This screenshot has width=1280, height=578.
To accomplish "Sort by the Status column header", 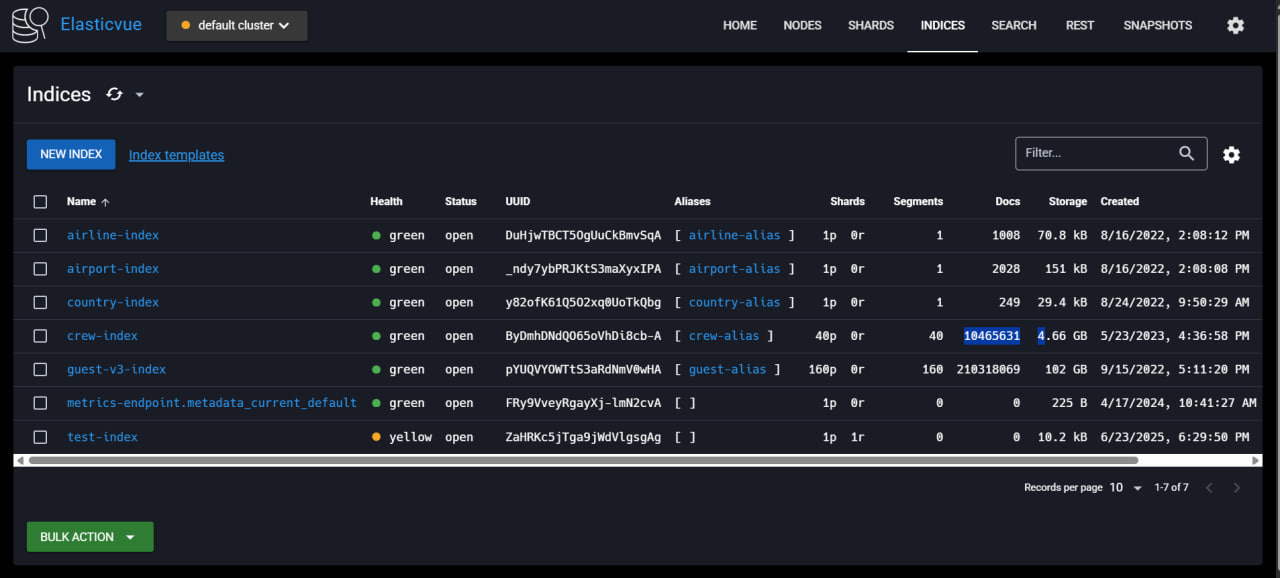I will point(461,202).
